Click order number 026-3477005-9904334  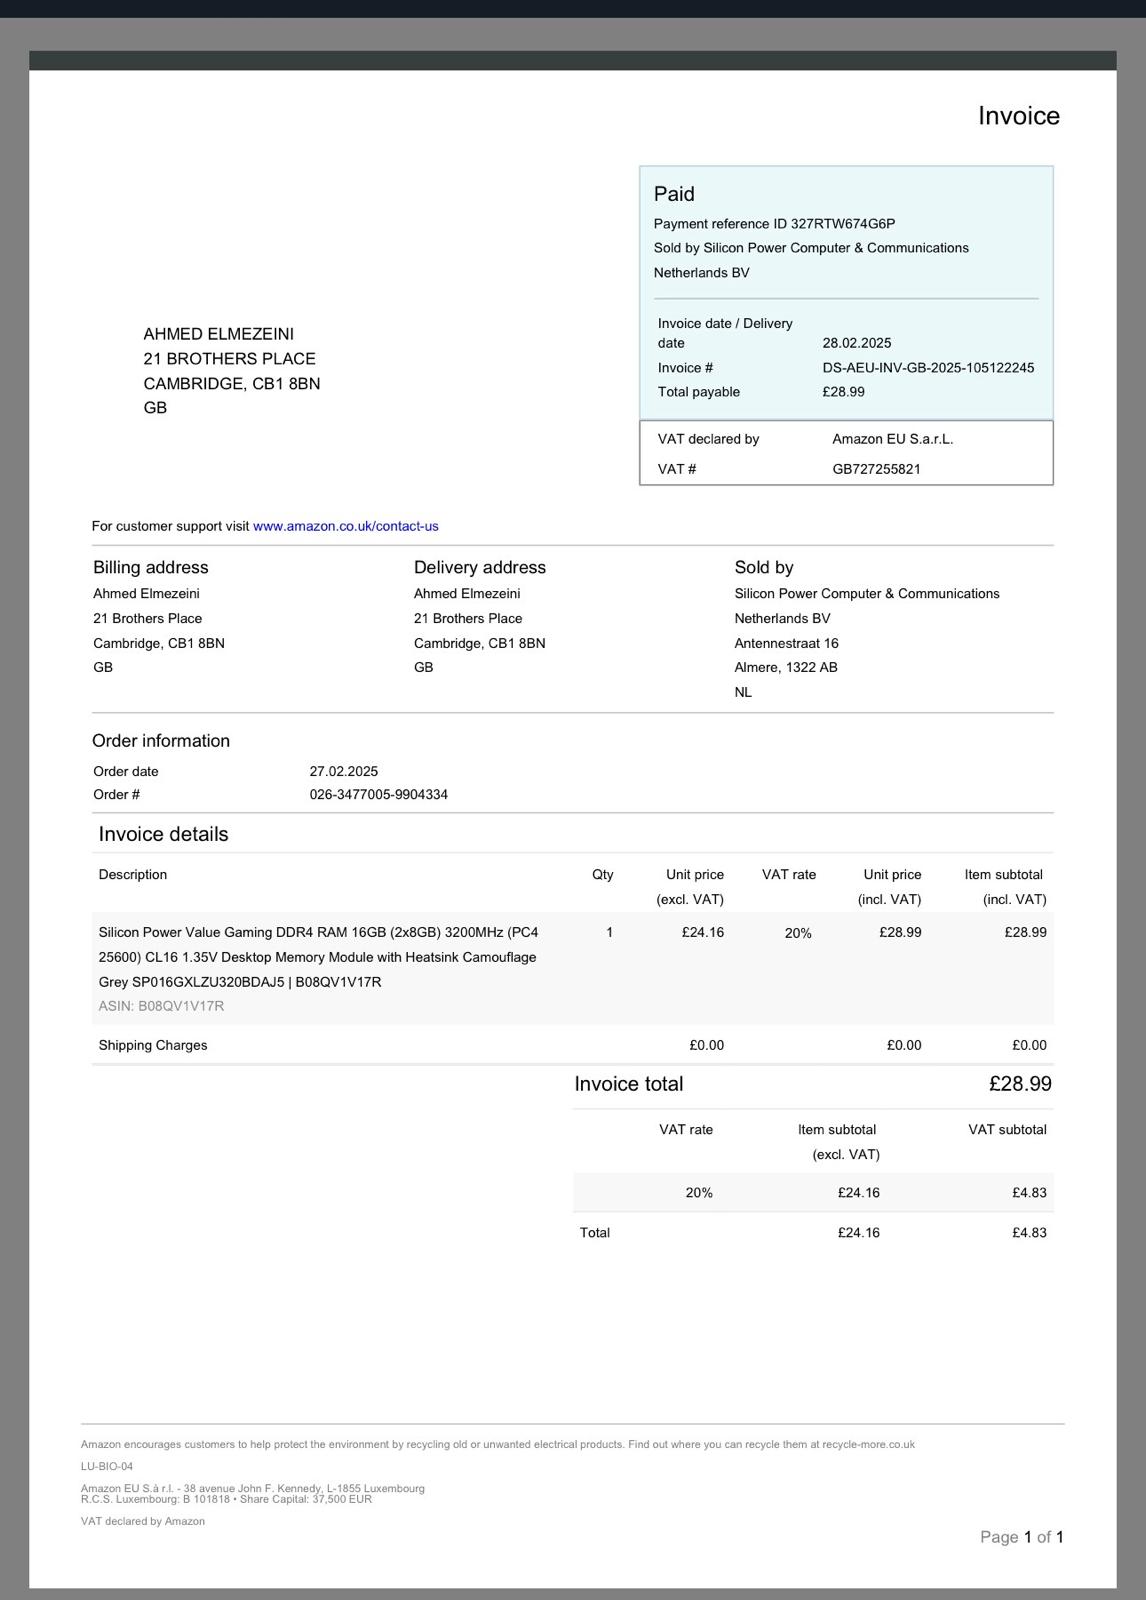pos(378,795)
